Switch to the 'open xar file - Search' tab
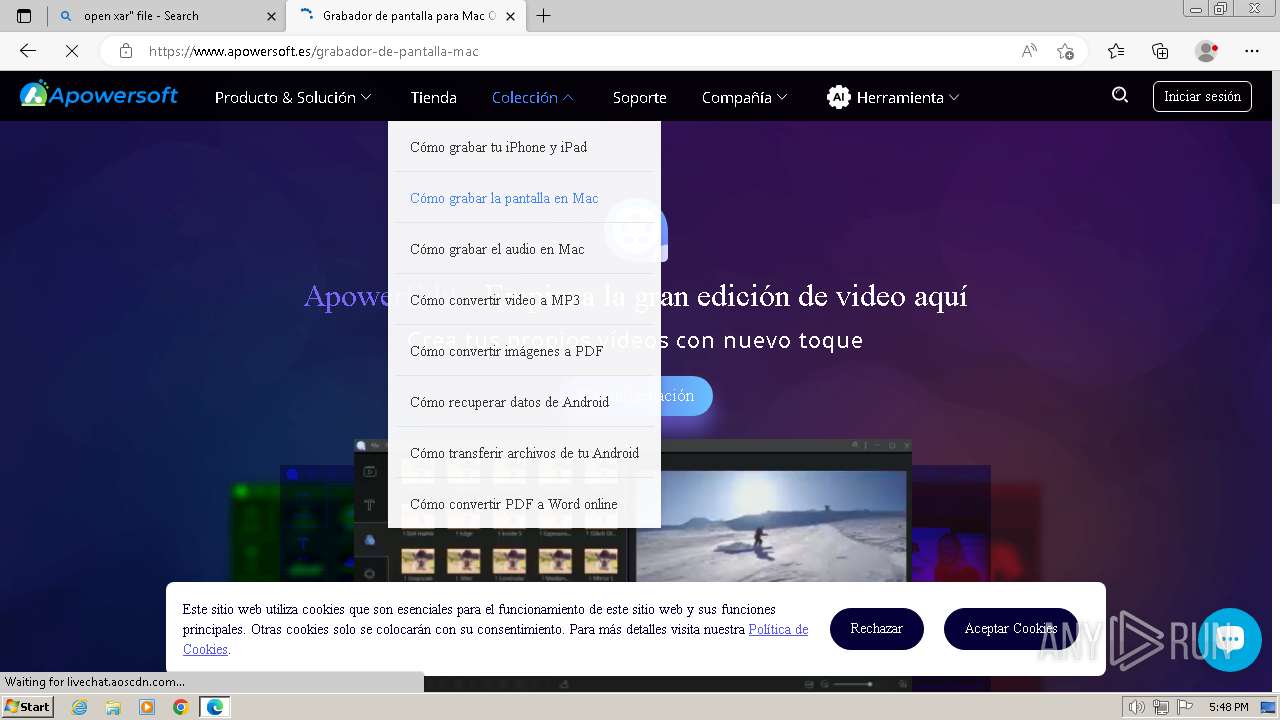Viewport: 1280px width, 720px height. 166,16
